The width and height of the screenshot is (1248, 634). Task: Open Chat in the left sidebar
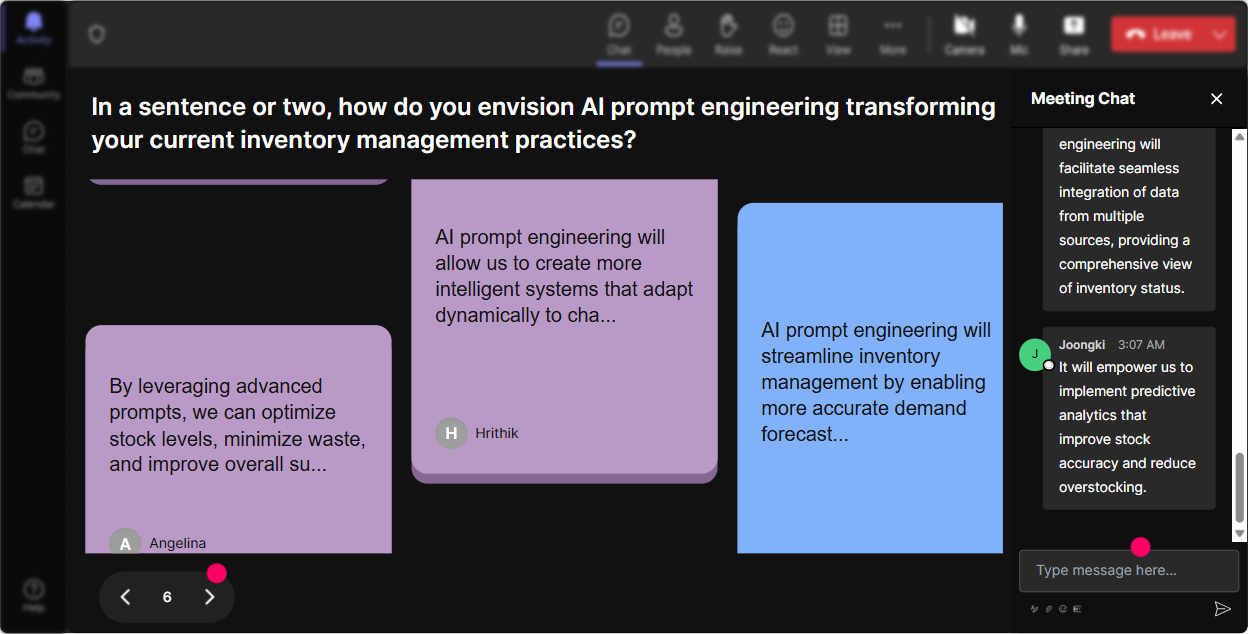[x=33, y=138]
